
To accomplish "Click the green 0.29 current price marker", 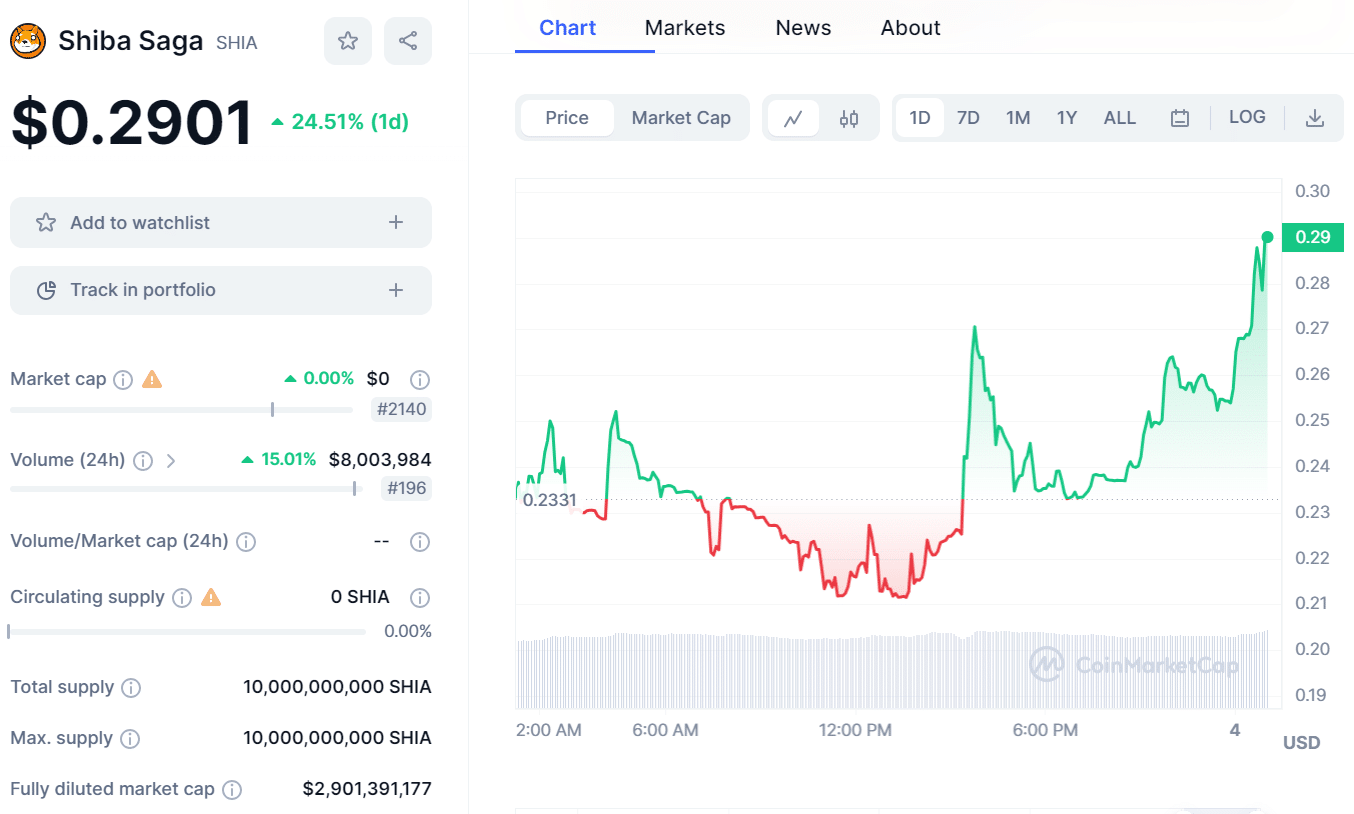I will click(1313, 237).
